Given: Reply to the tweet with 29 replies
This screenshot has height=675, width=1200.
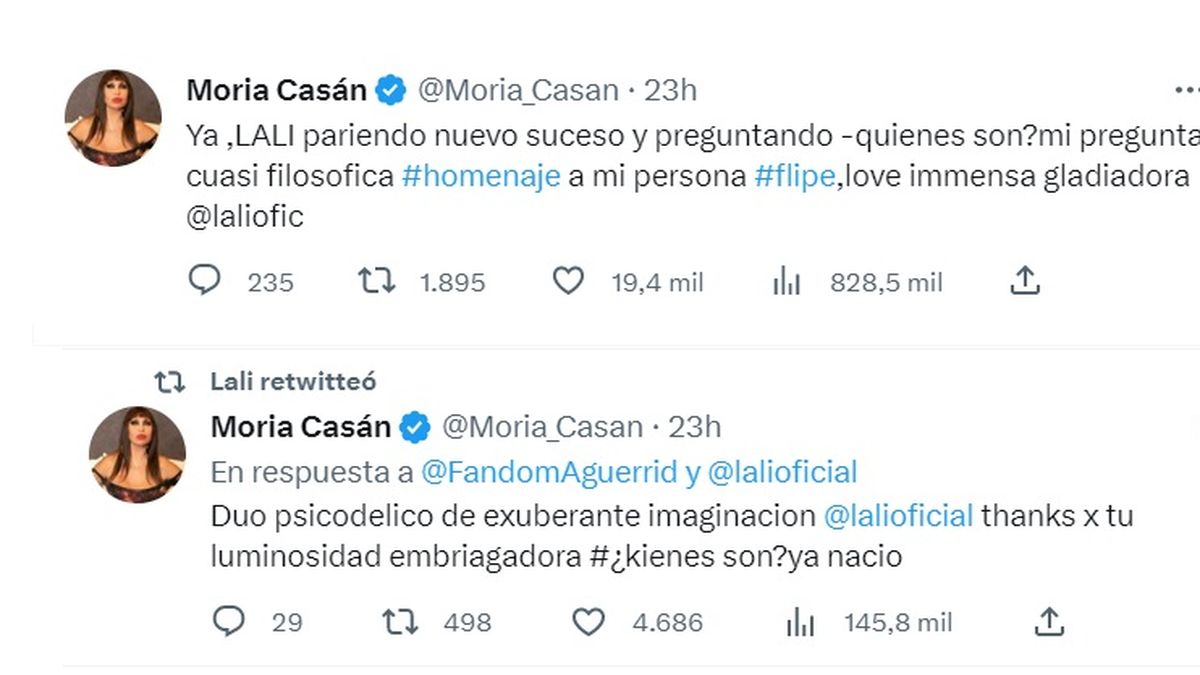Looking at the screenshot, I should tap(229, 622).
